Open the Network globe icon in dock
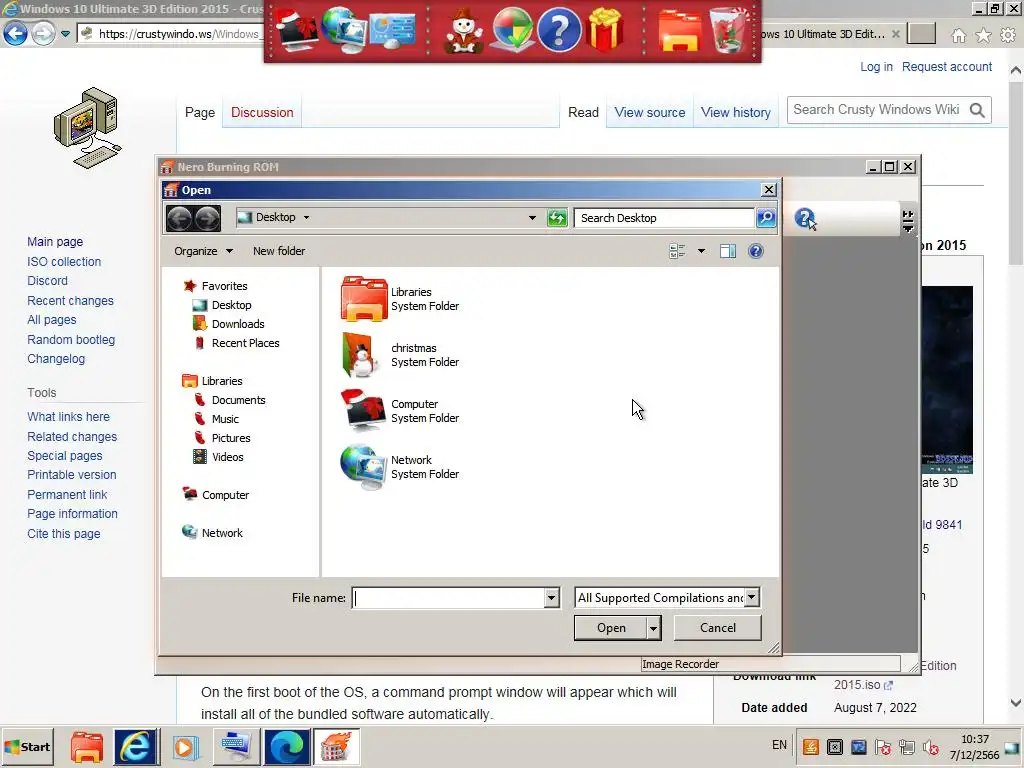Screen dimensions: 1024x768 (344, 29)
